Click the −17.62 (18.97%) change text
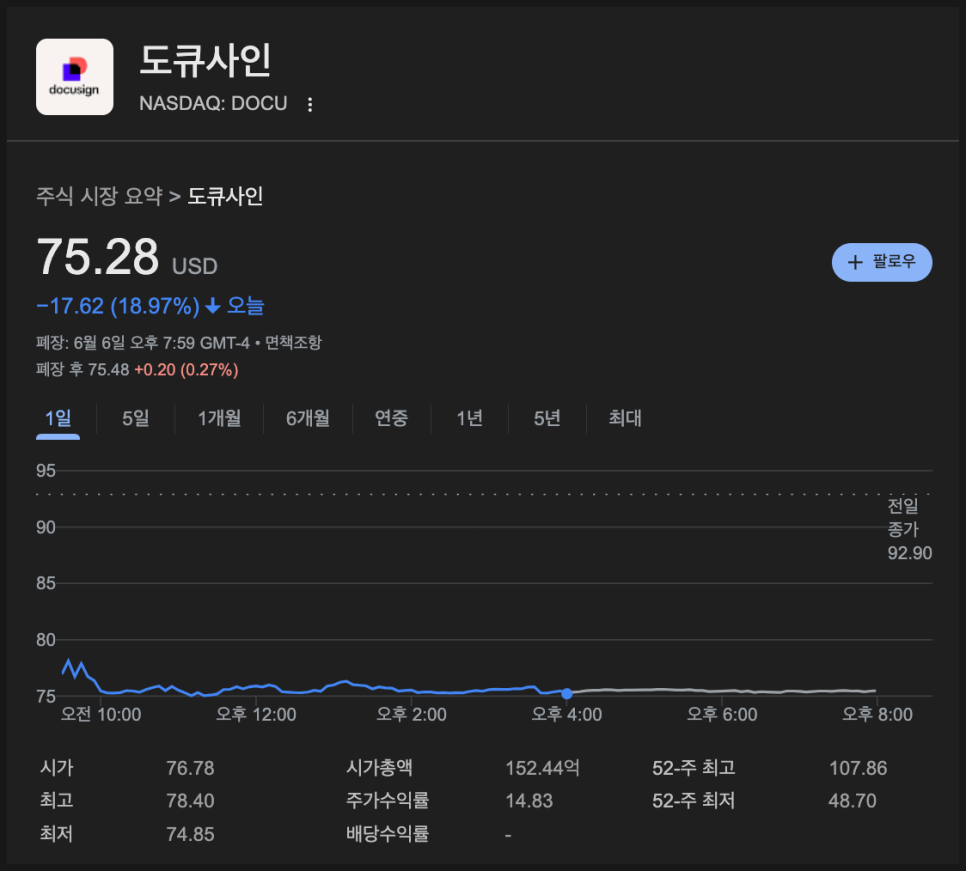Screen dimensions: 966x871 point(118,306)
